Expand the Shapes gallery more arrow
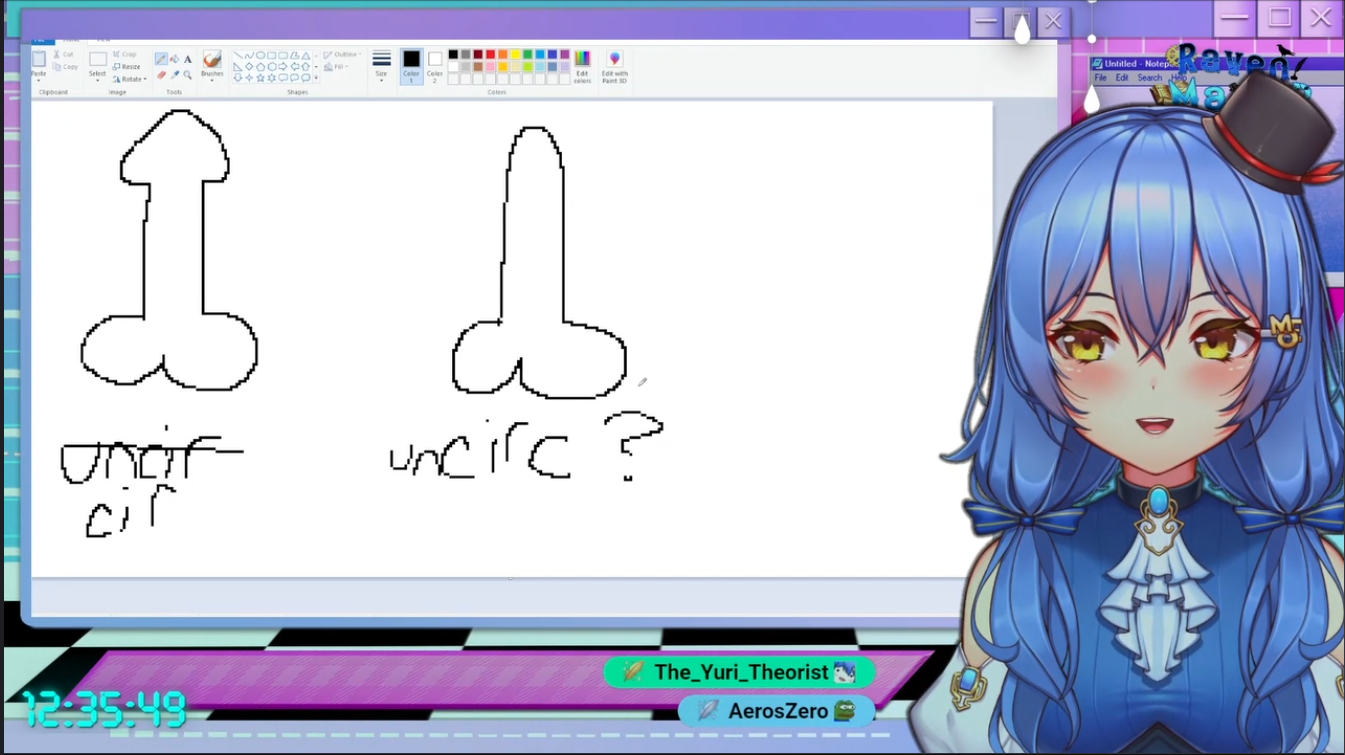The image size is (1345, 755). (x=316, y=78)
